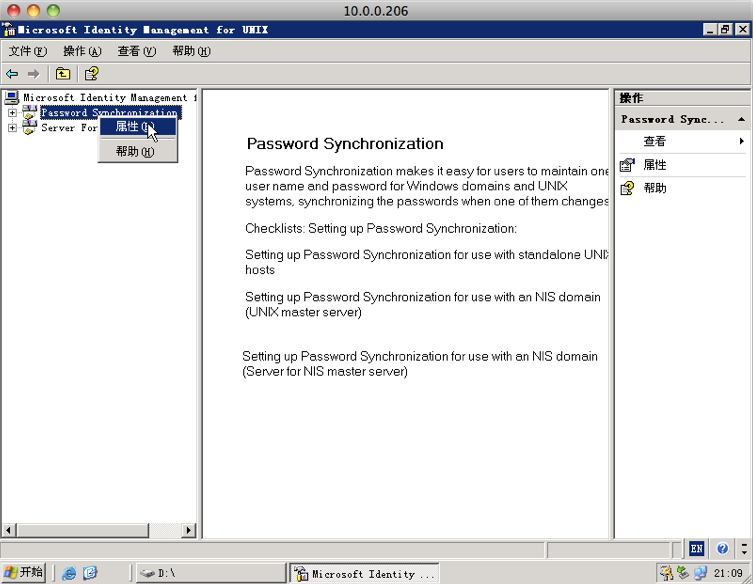Click the Server For NIS tree node icon
Screen dimensions: 753x584
coord(30,128)
